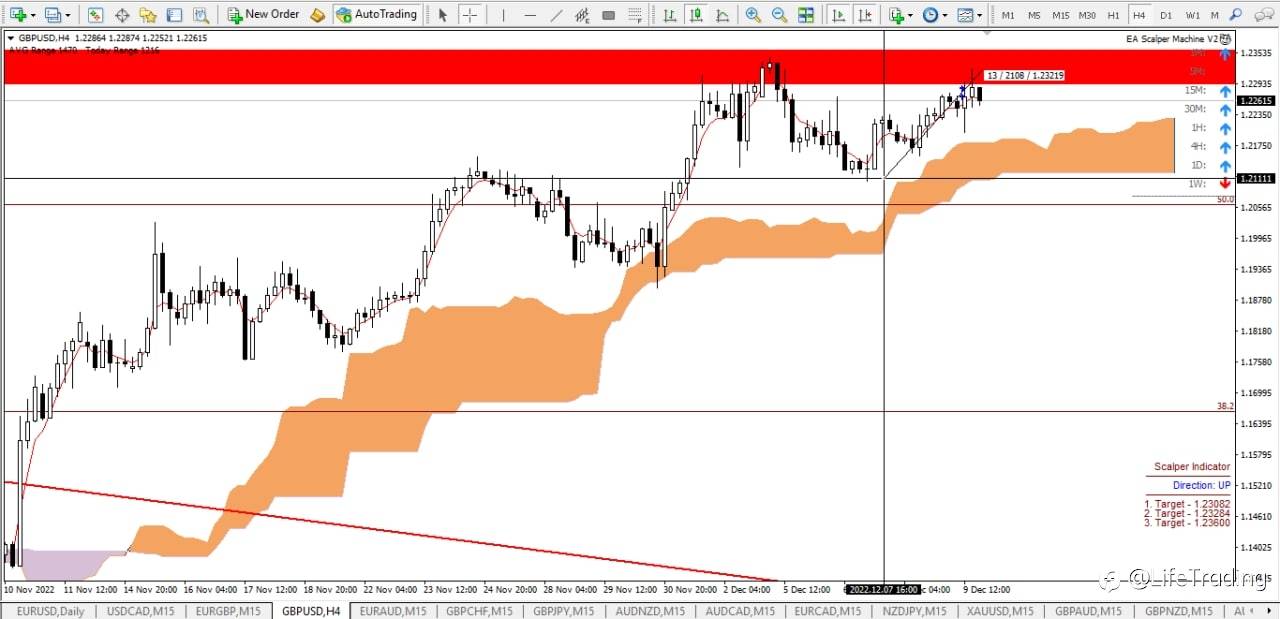This screenshot has width=1280, height=619.
Task: Expand the new chart dropdown arrow
Action: (x=34, y=15)
